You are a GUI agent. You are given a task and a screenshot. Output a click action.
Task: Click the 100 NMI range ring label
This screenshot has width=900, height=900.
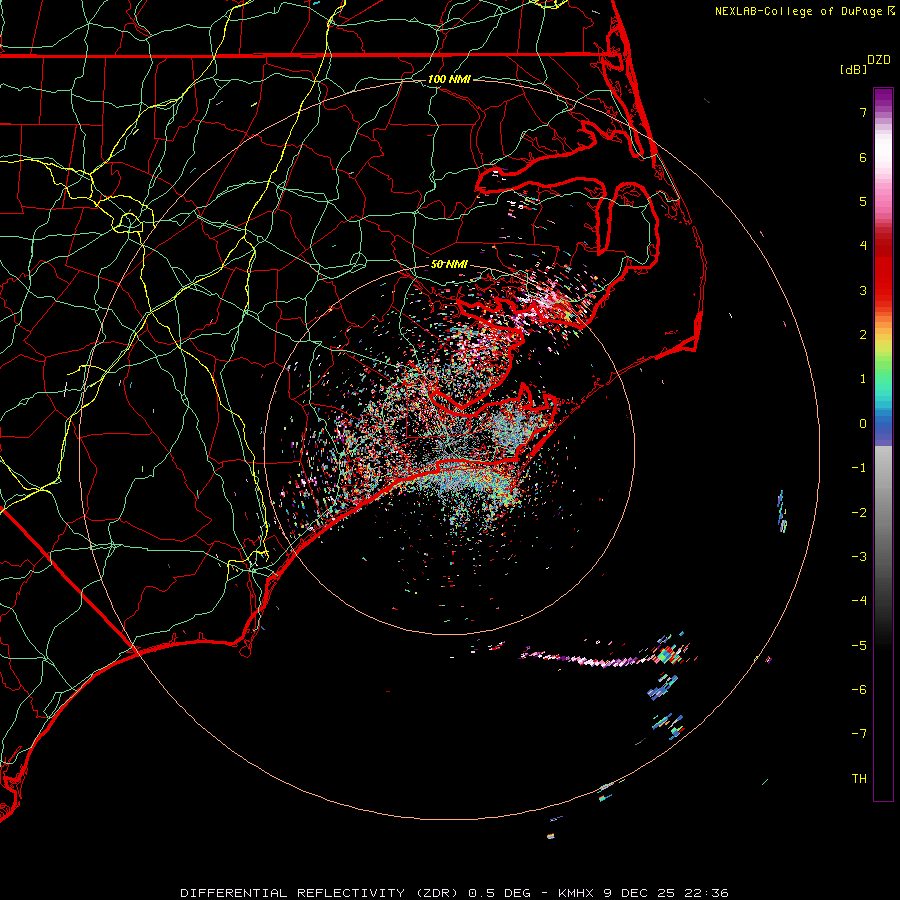[x=449, y=79]
